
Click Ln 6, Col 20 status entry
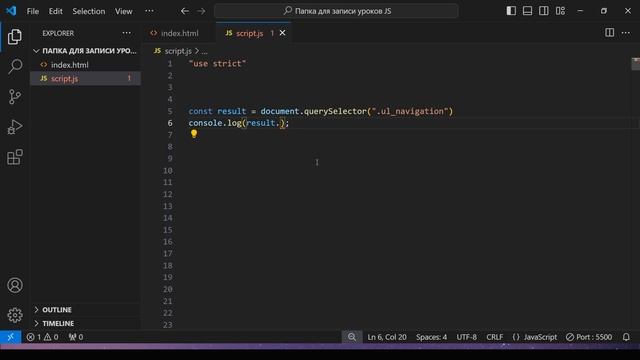(x=387, y=337)
